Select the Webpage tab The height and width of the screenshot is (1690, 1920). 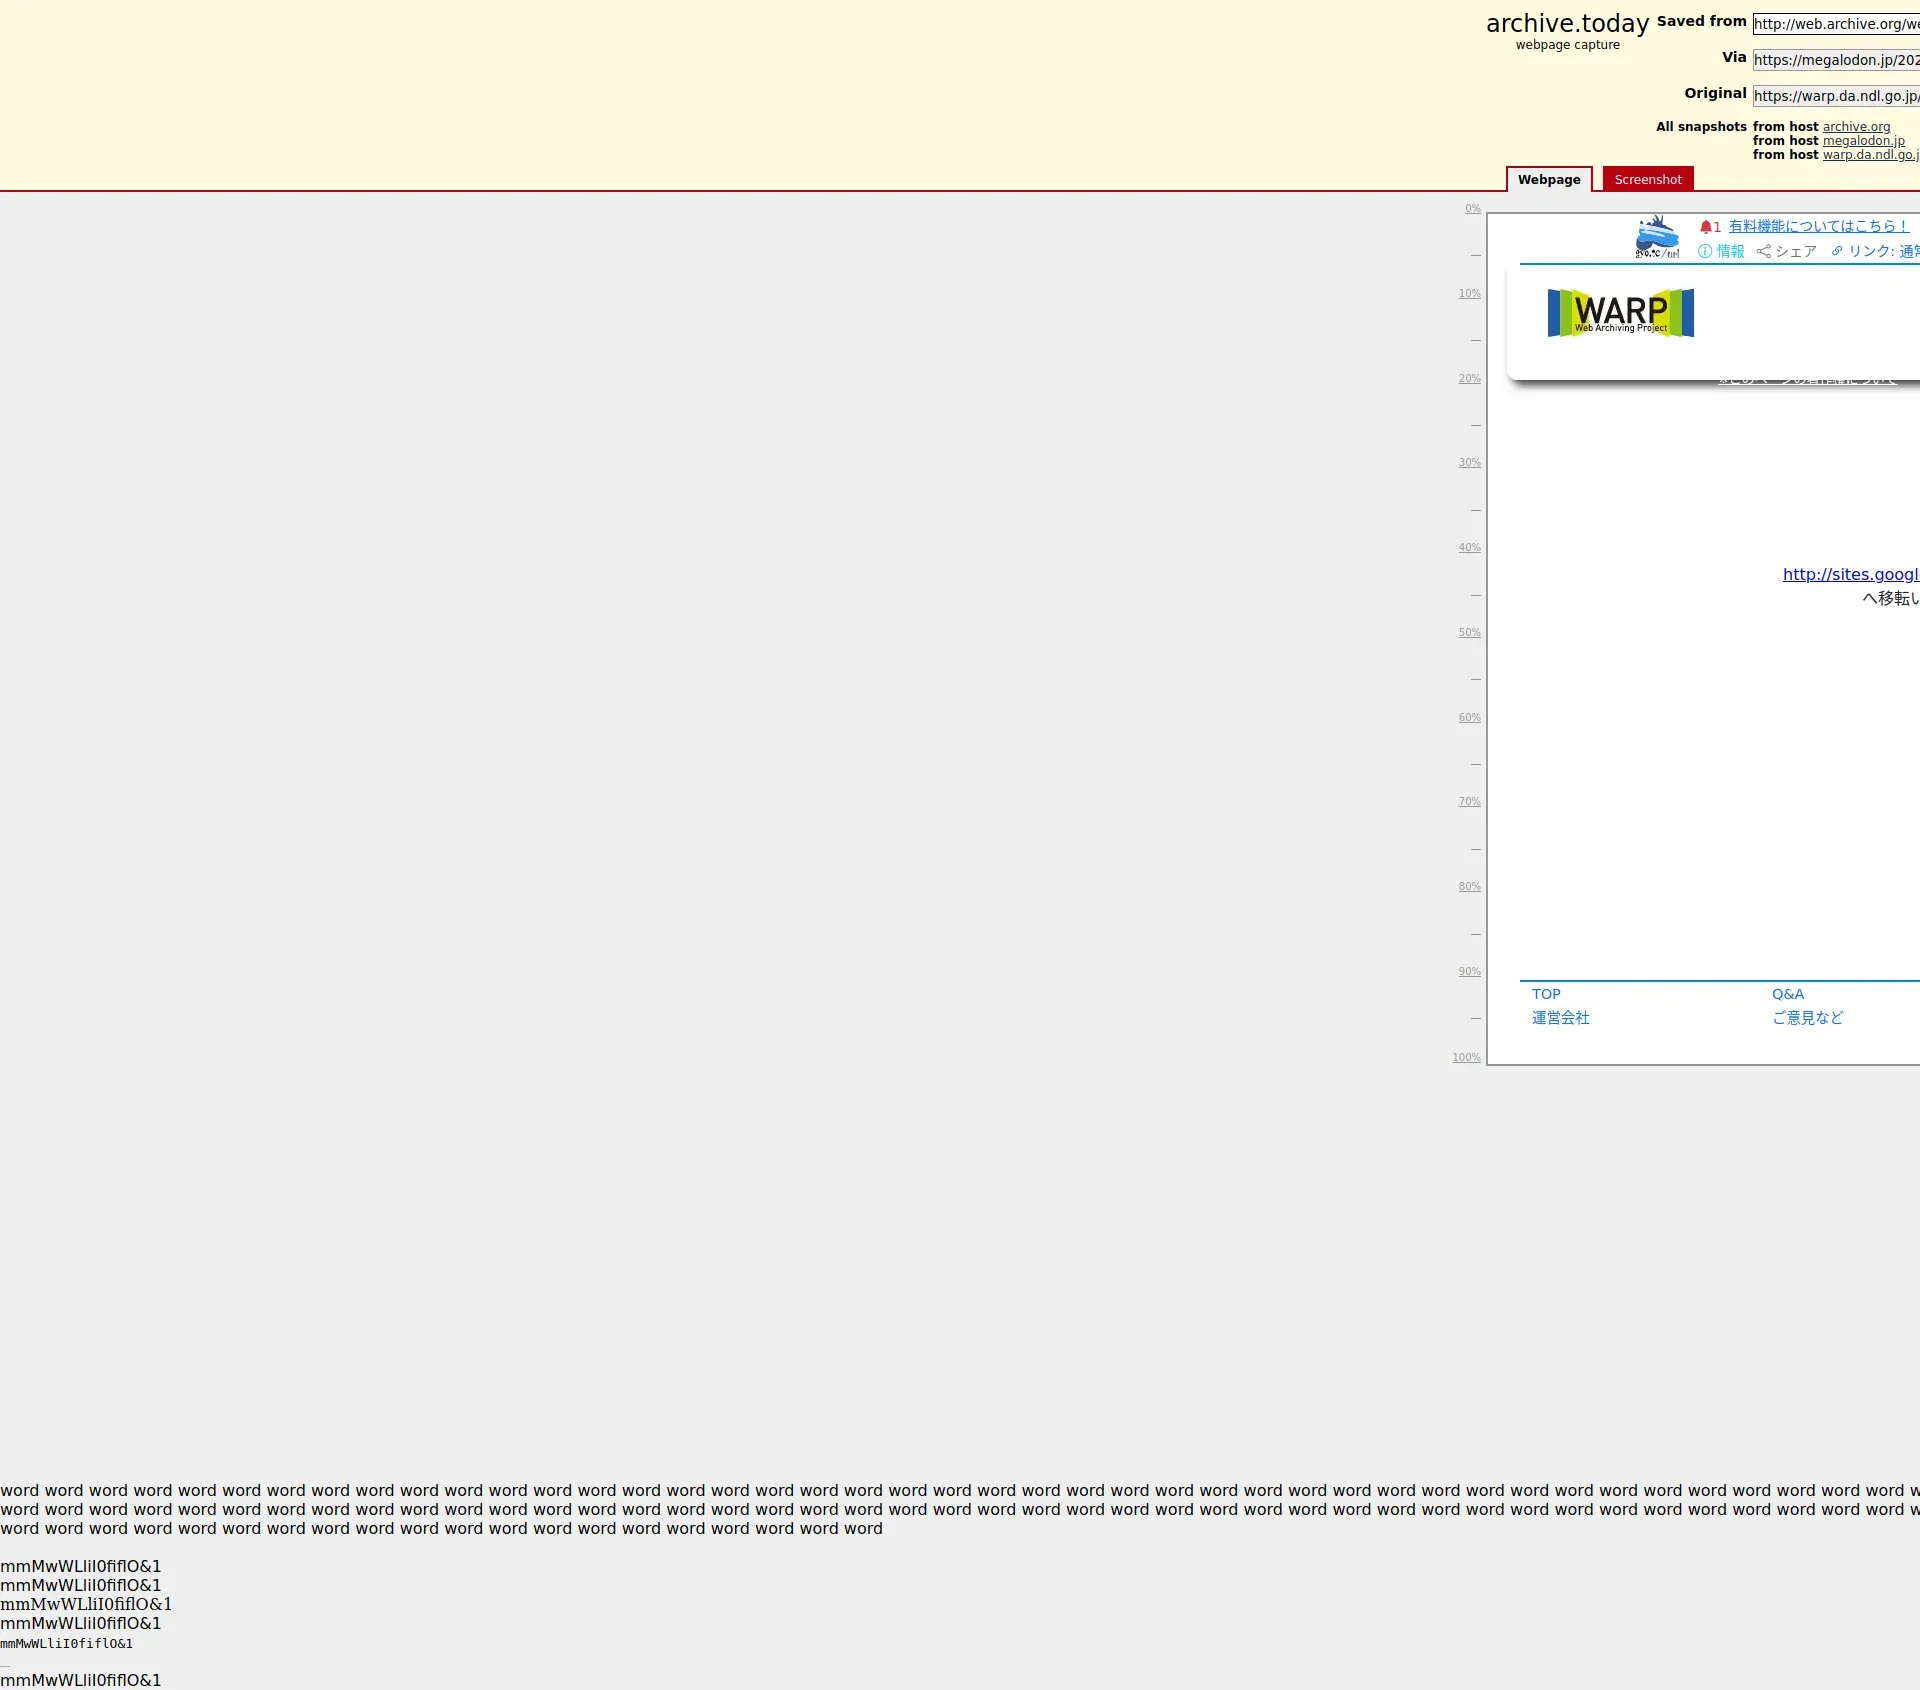coord(1548,179)
